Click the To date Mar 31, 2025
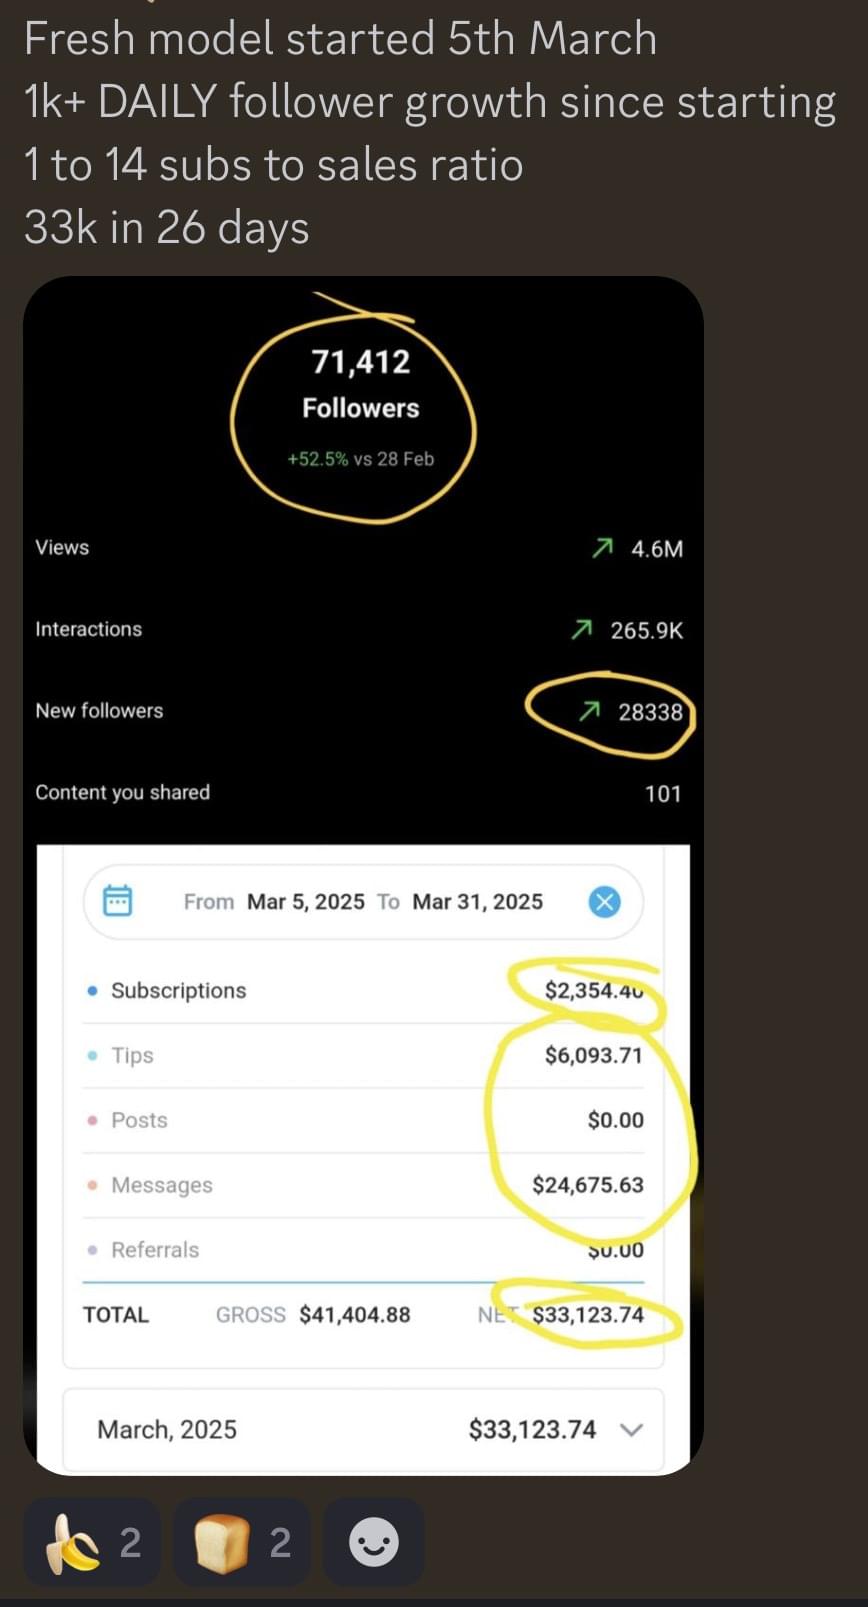This screenshot has height=1607, width=868. (x=477, y=901)
